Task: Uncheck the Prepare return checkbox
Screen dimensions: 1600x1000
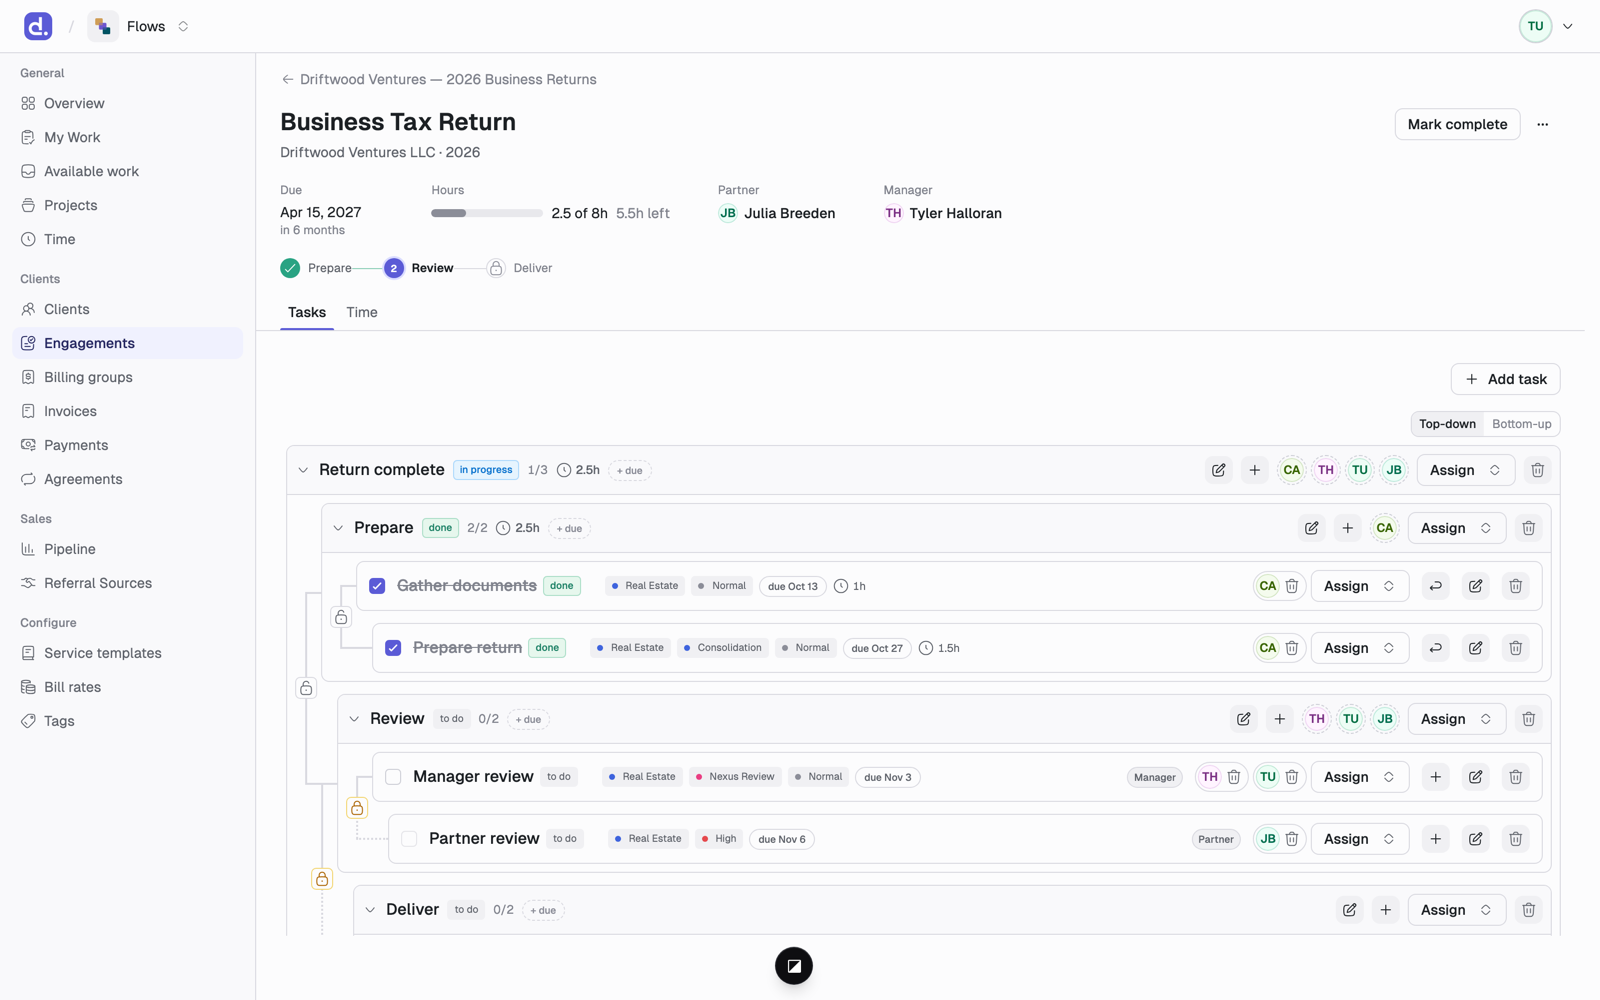Action: tap(393, 648)
